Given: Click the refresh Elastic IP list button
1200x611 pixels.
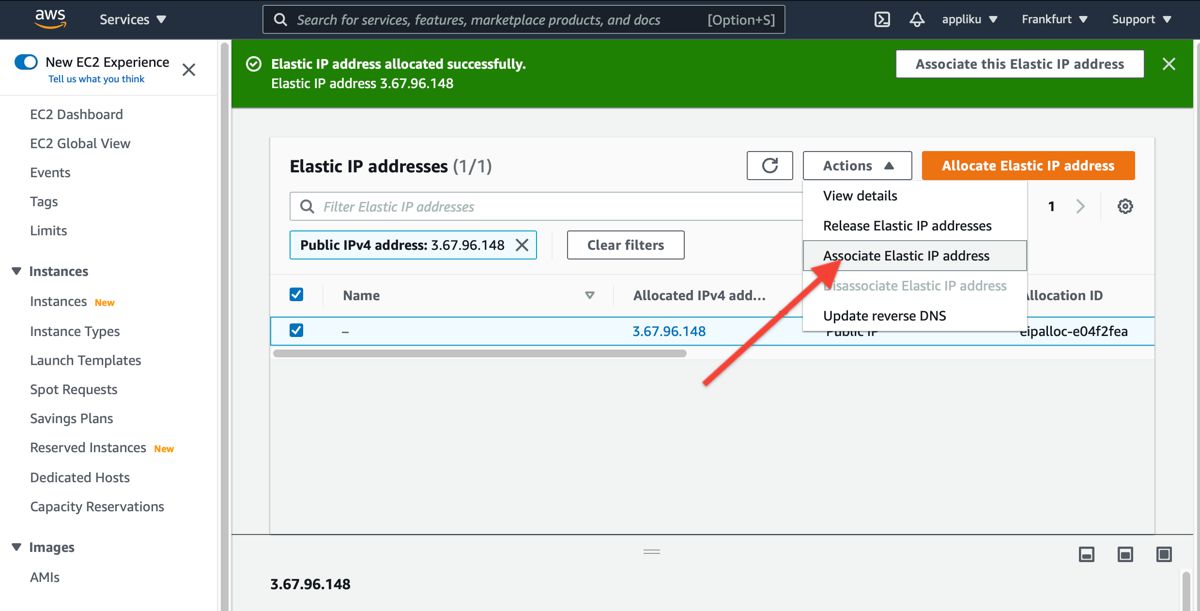Looking at the screenshot, I should [769, 166].
